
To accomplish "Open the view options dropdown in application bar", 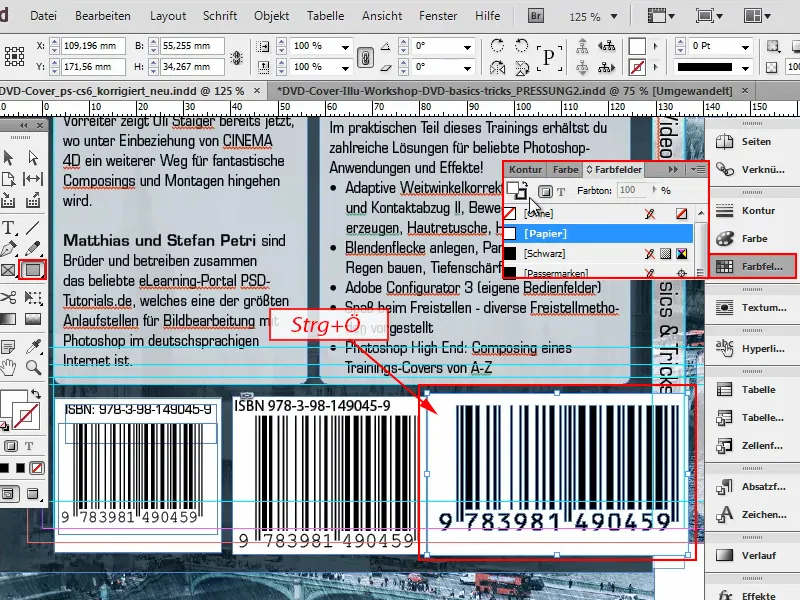I will tap(661, 16).
